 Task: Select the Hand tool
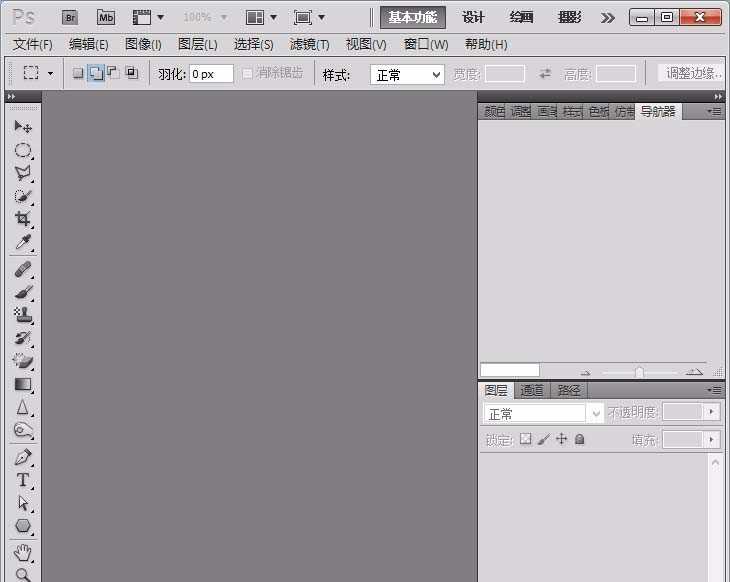point(23,553)
